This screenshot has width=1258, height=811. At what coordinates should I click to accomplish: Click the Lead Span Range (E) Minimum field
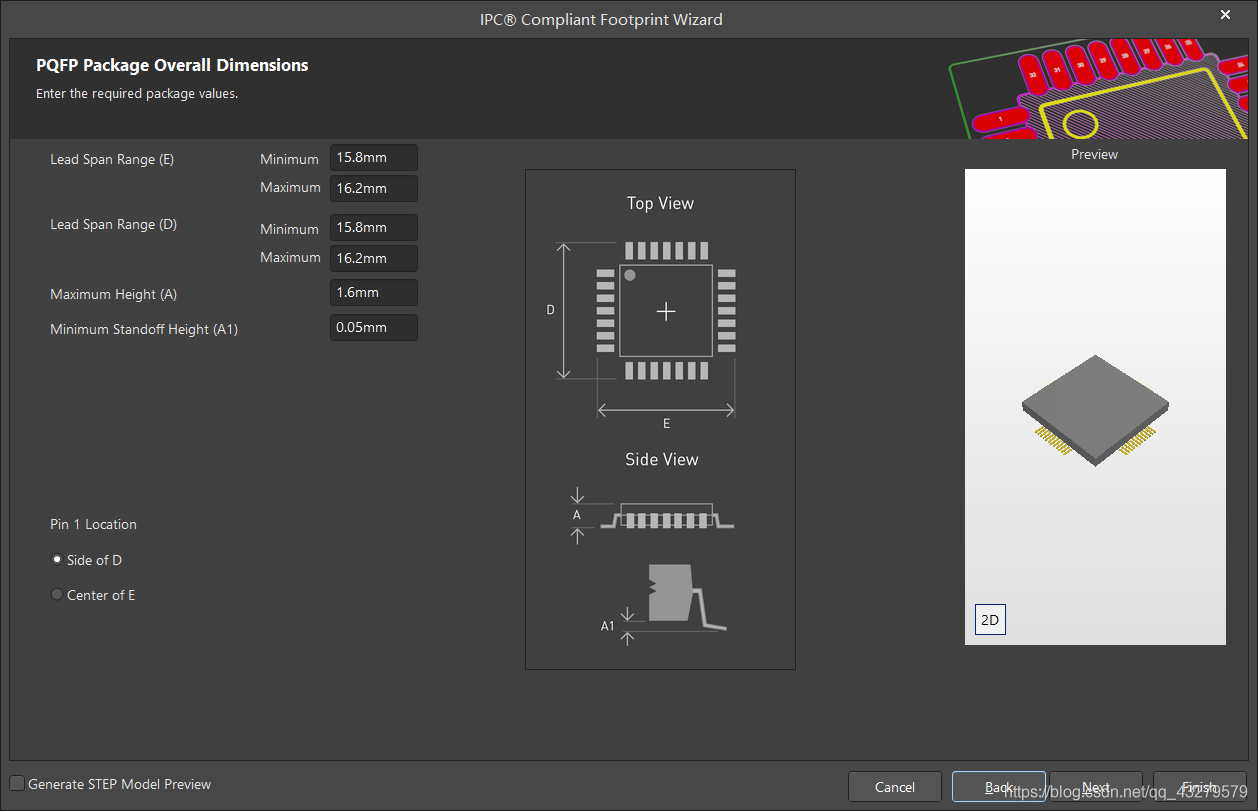[x=374, y=158]
